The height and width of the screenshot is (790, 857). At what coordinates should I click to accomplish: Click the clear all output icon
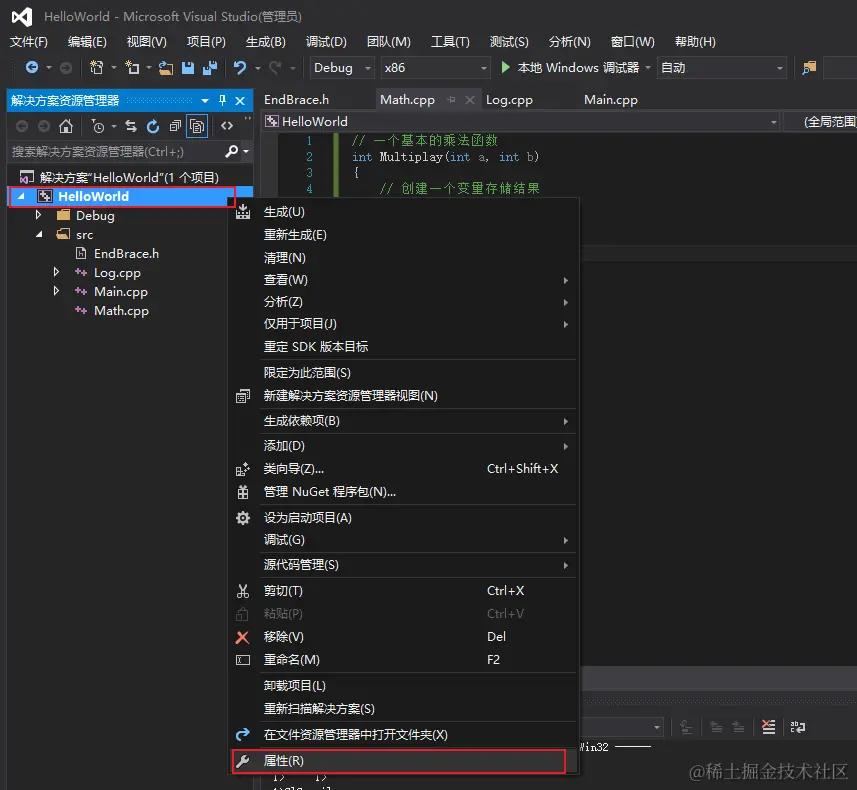click(768, 727)
